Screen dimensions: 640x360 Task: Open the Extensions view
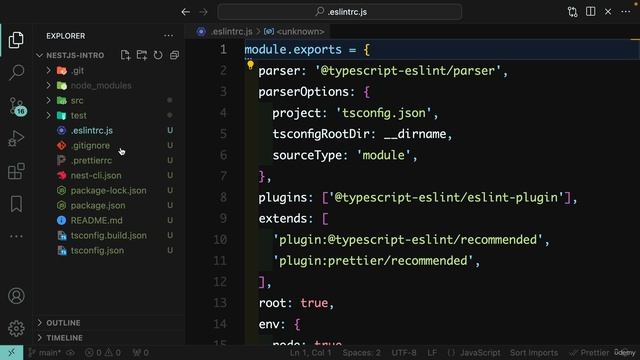point(16,171)
